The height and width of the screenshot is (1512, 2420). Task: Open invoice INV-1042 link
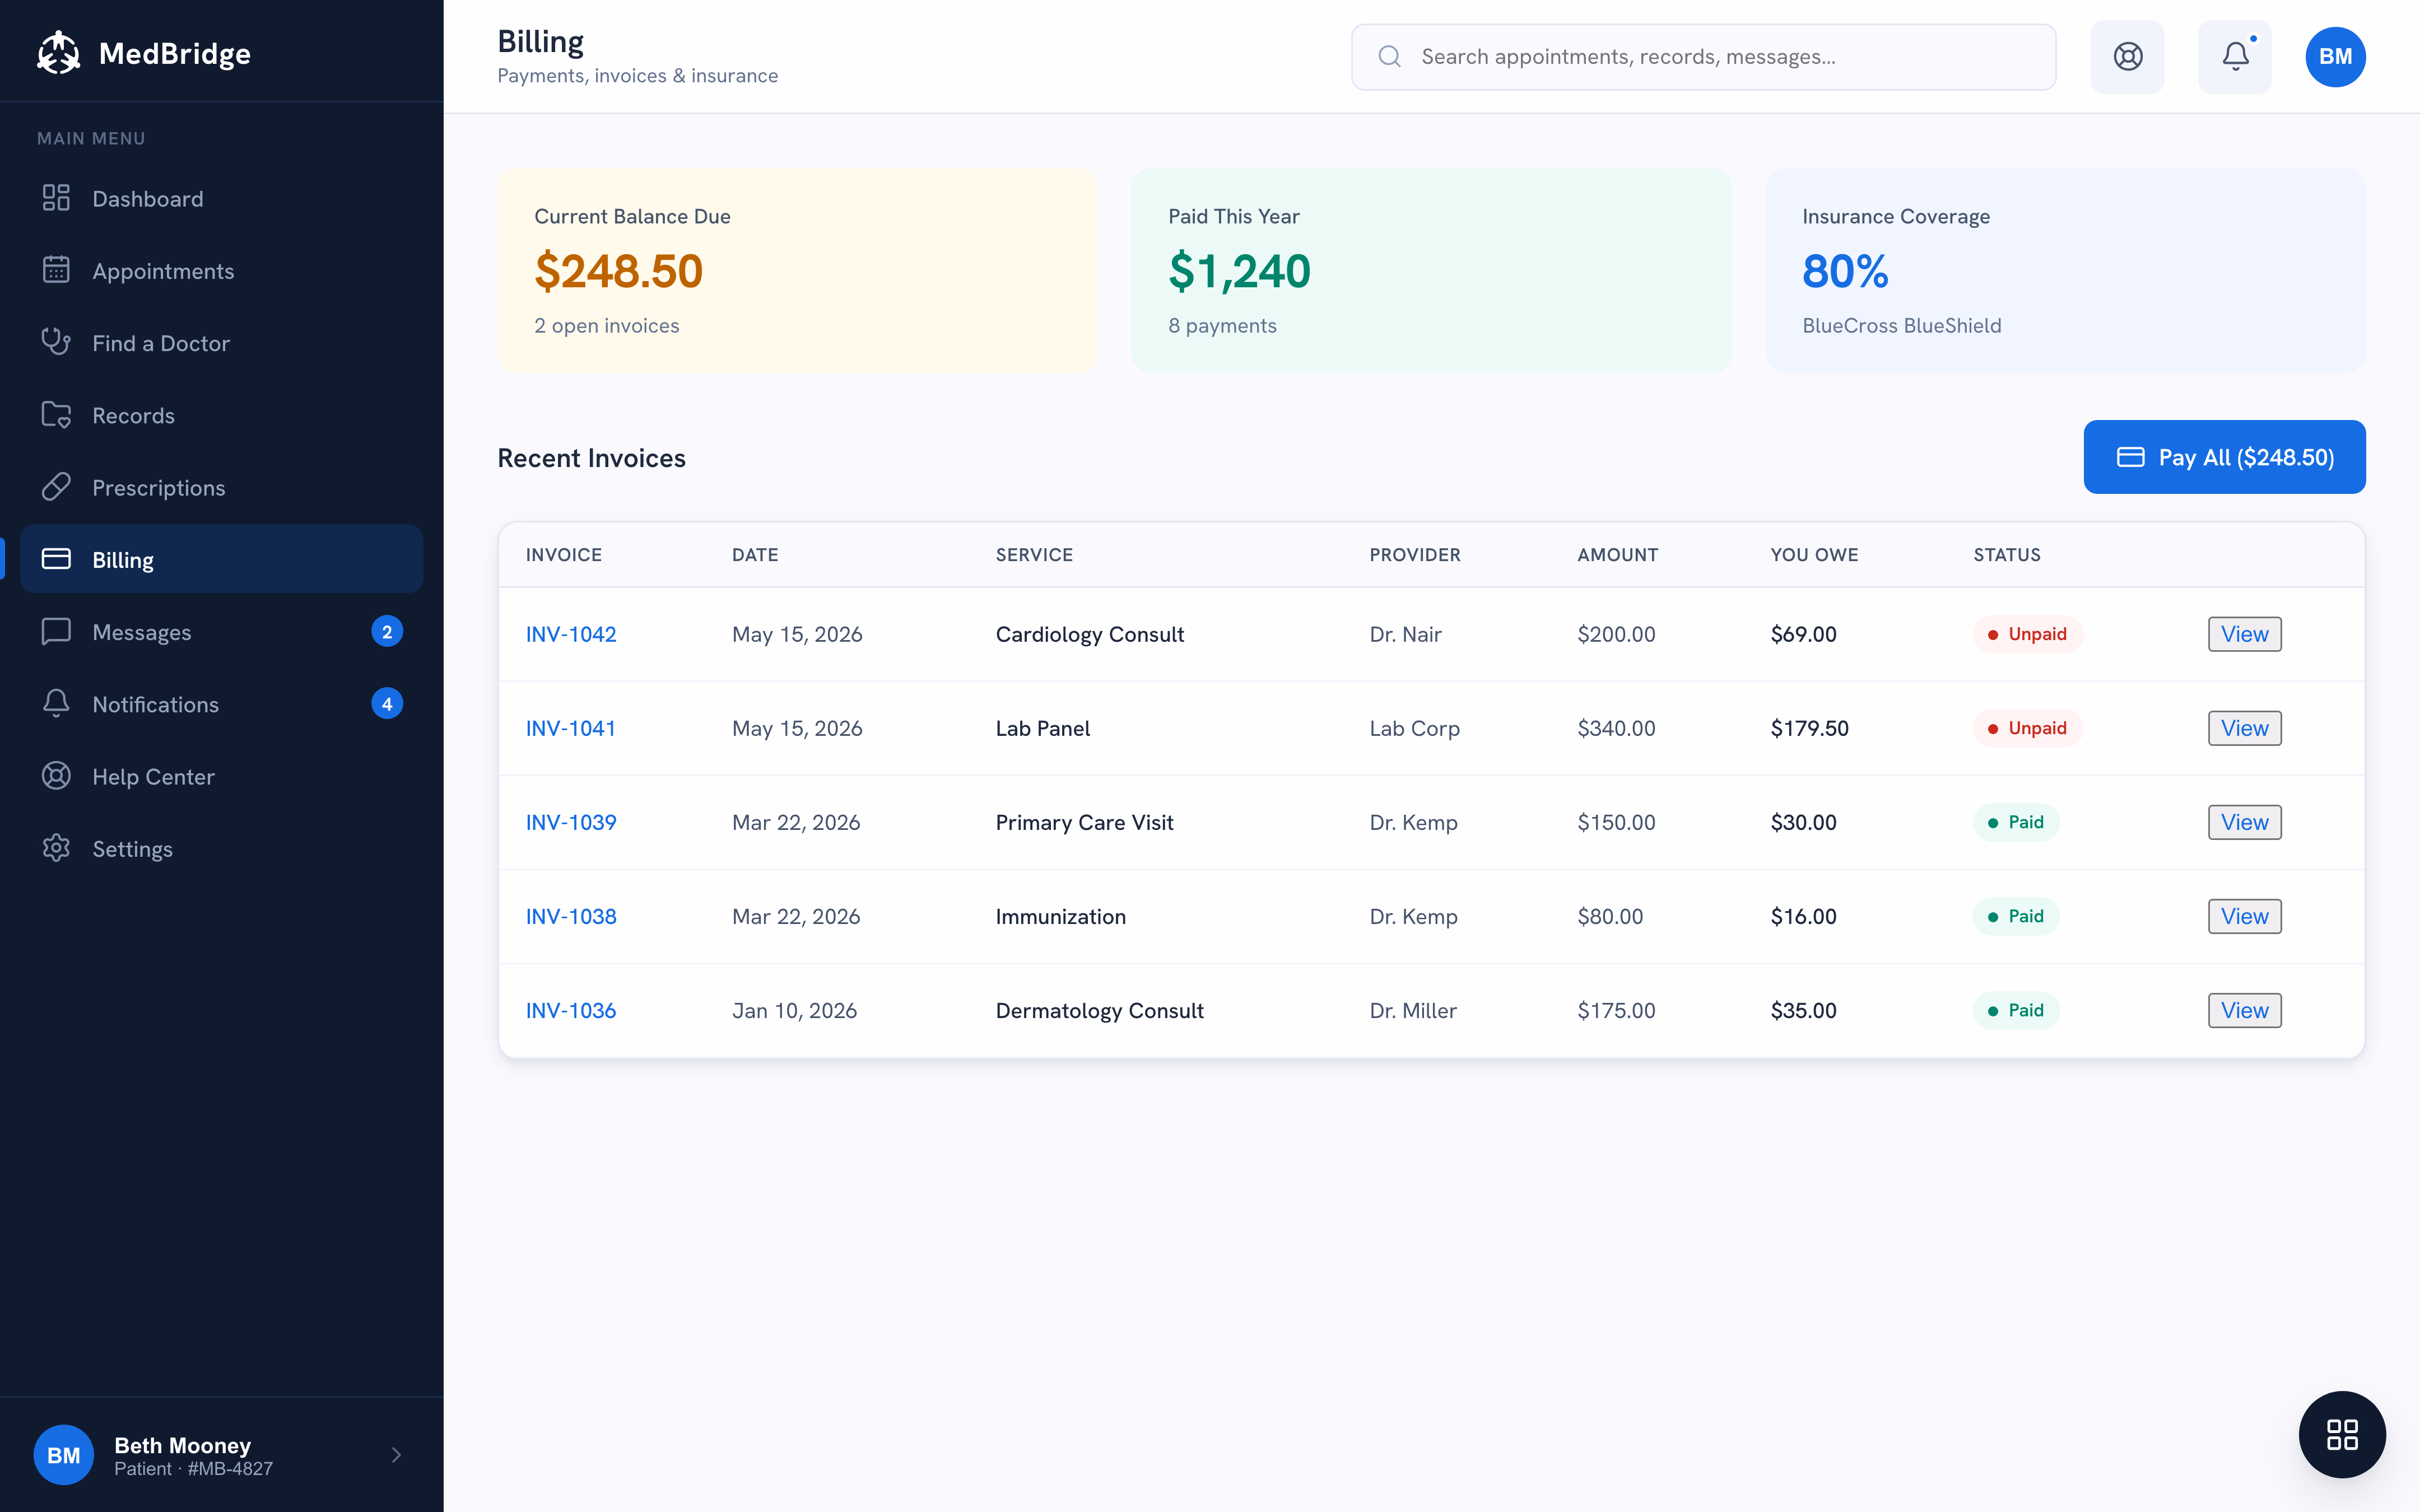(x=571, y=634)
